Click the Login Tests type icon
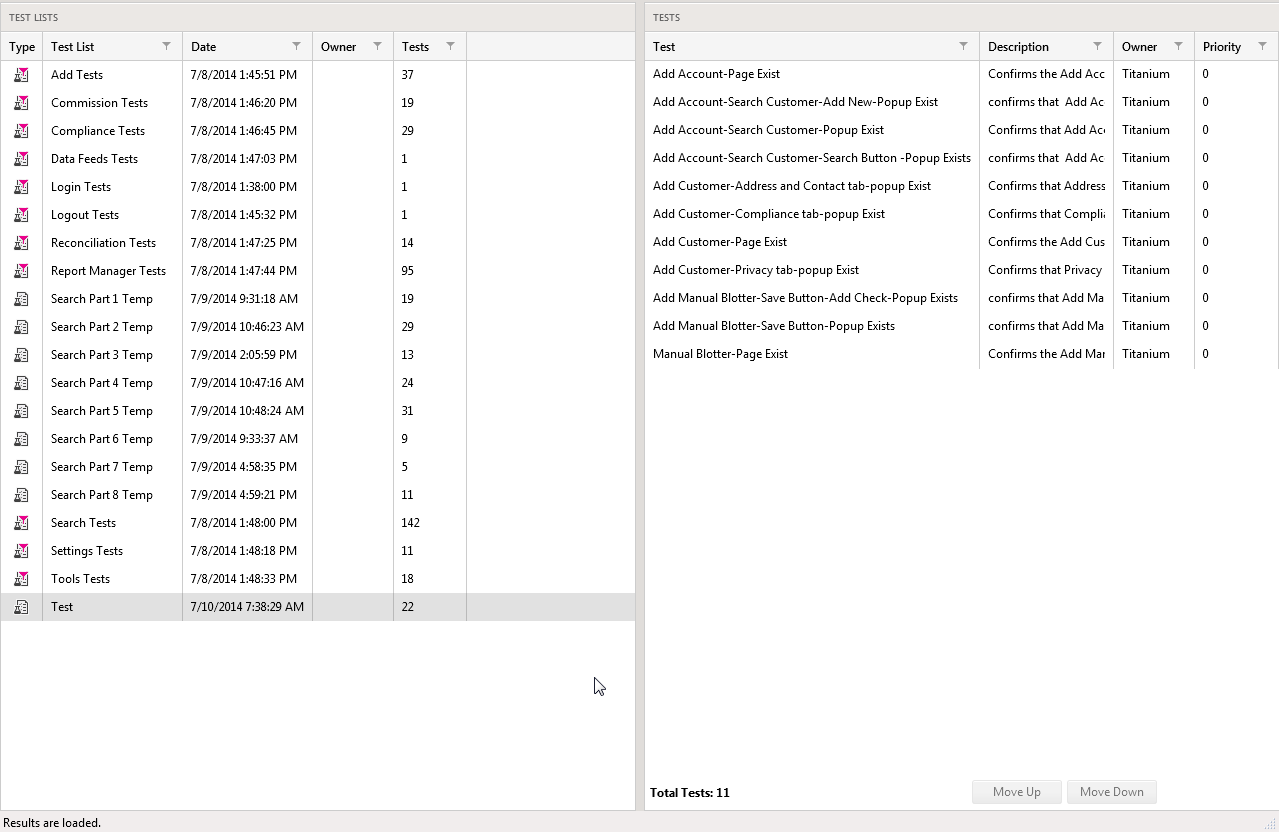1279x832 pixels. (21, 187)
